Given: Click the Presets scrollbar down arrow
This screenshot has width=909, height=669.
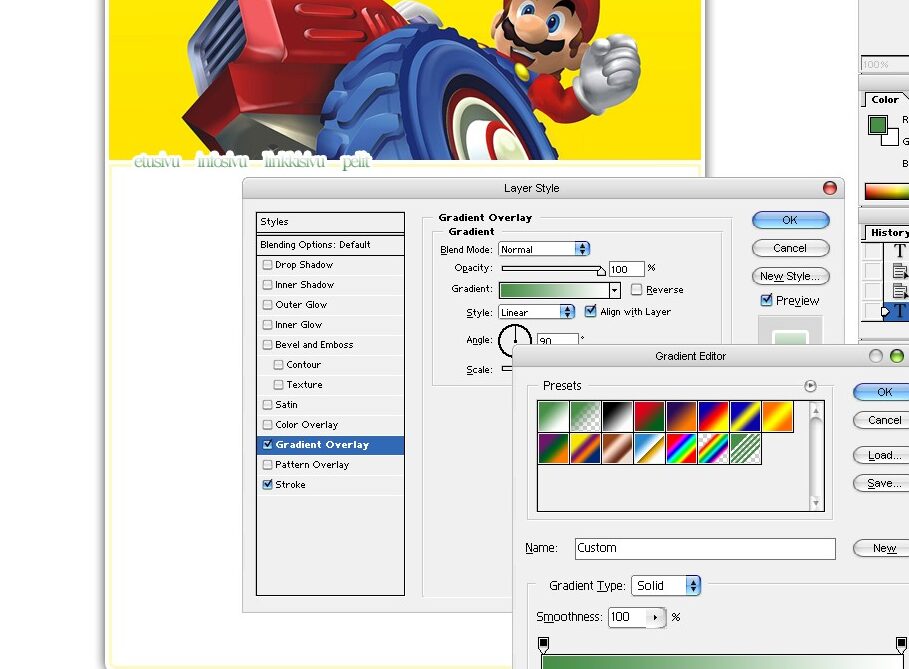Looking at the screenshot, I should point(816,503).
